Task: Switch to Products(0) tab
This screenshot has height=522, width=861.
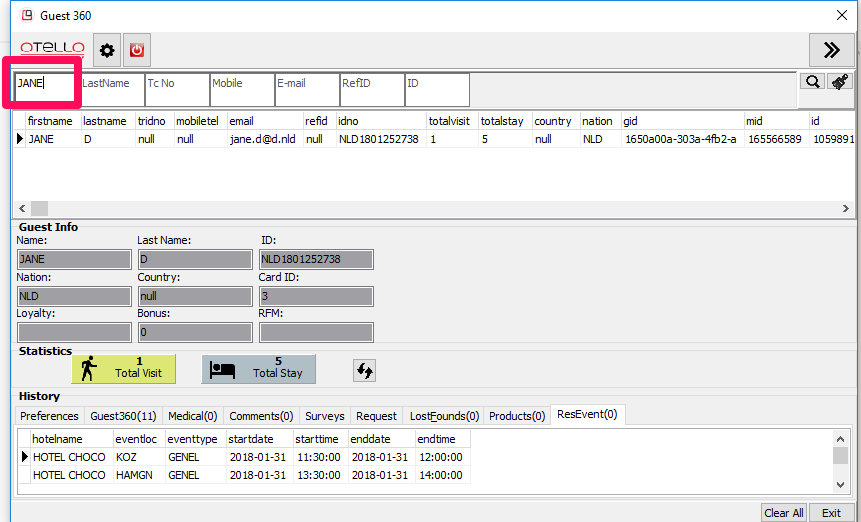Action: tap(517, 416)
